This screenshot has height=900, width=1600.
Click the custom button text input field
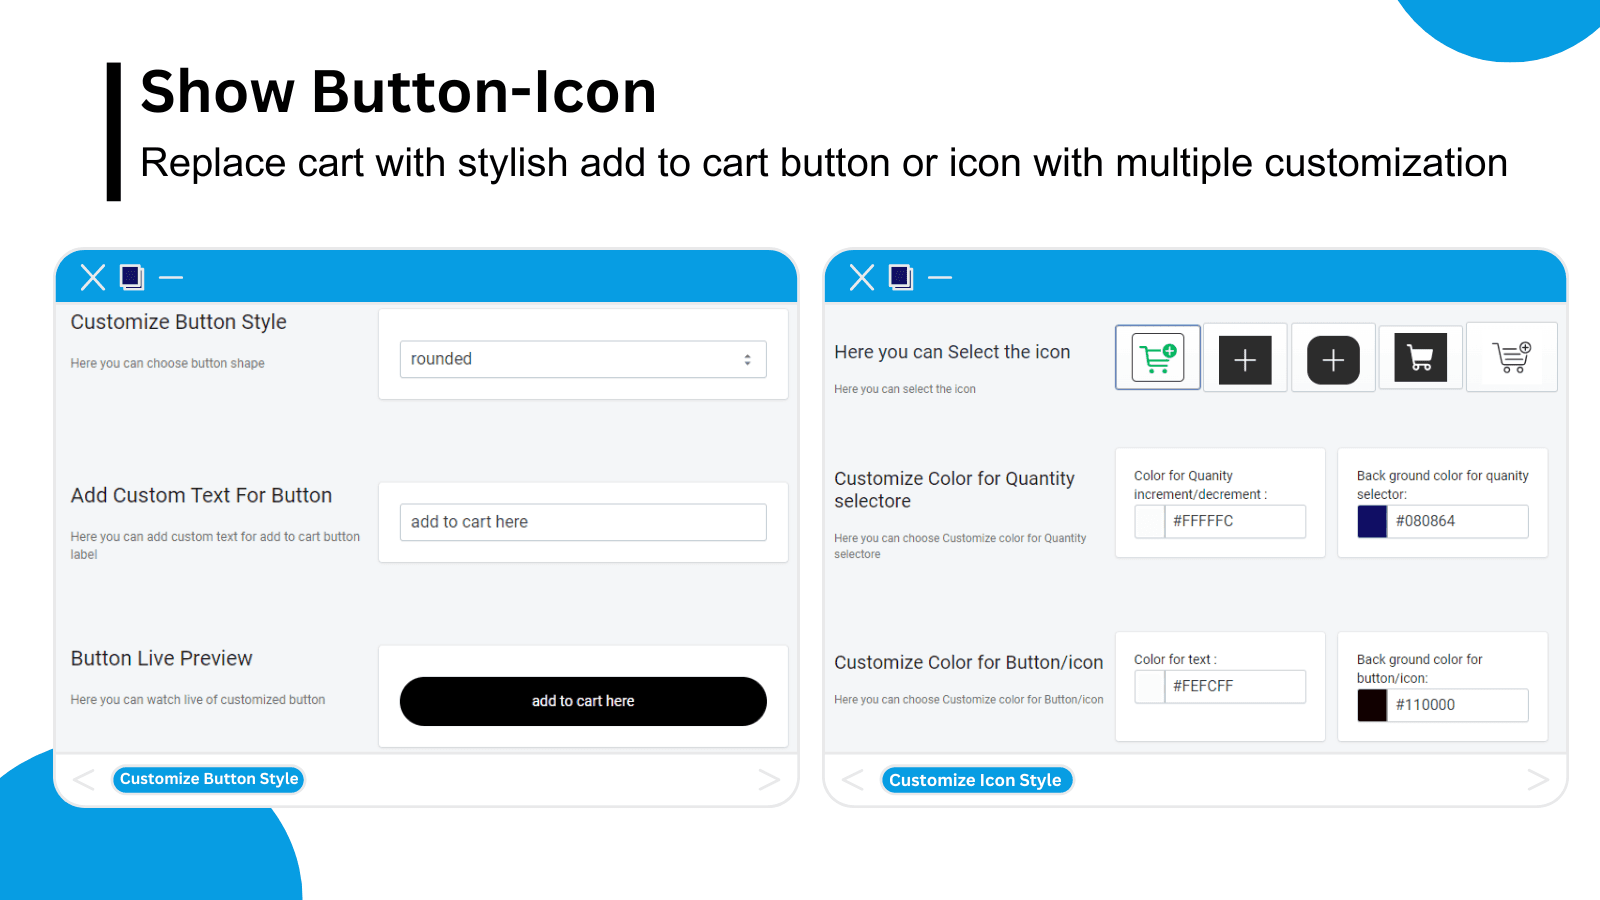coord(583,522)
